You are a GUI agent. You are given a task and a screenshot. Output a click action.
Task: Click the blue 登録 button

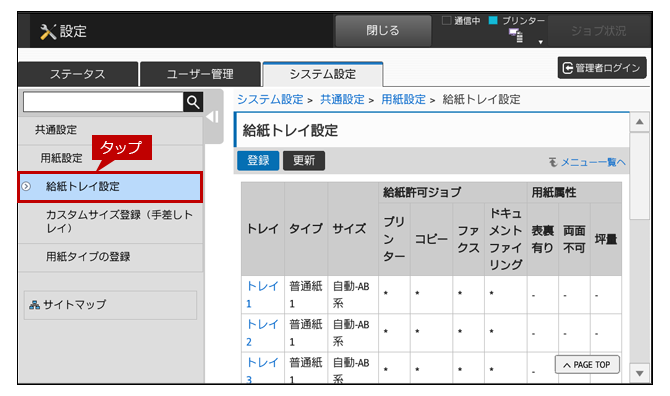click(258, 160)
